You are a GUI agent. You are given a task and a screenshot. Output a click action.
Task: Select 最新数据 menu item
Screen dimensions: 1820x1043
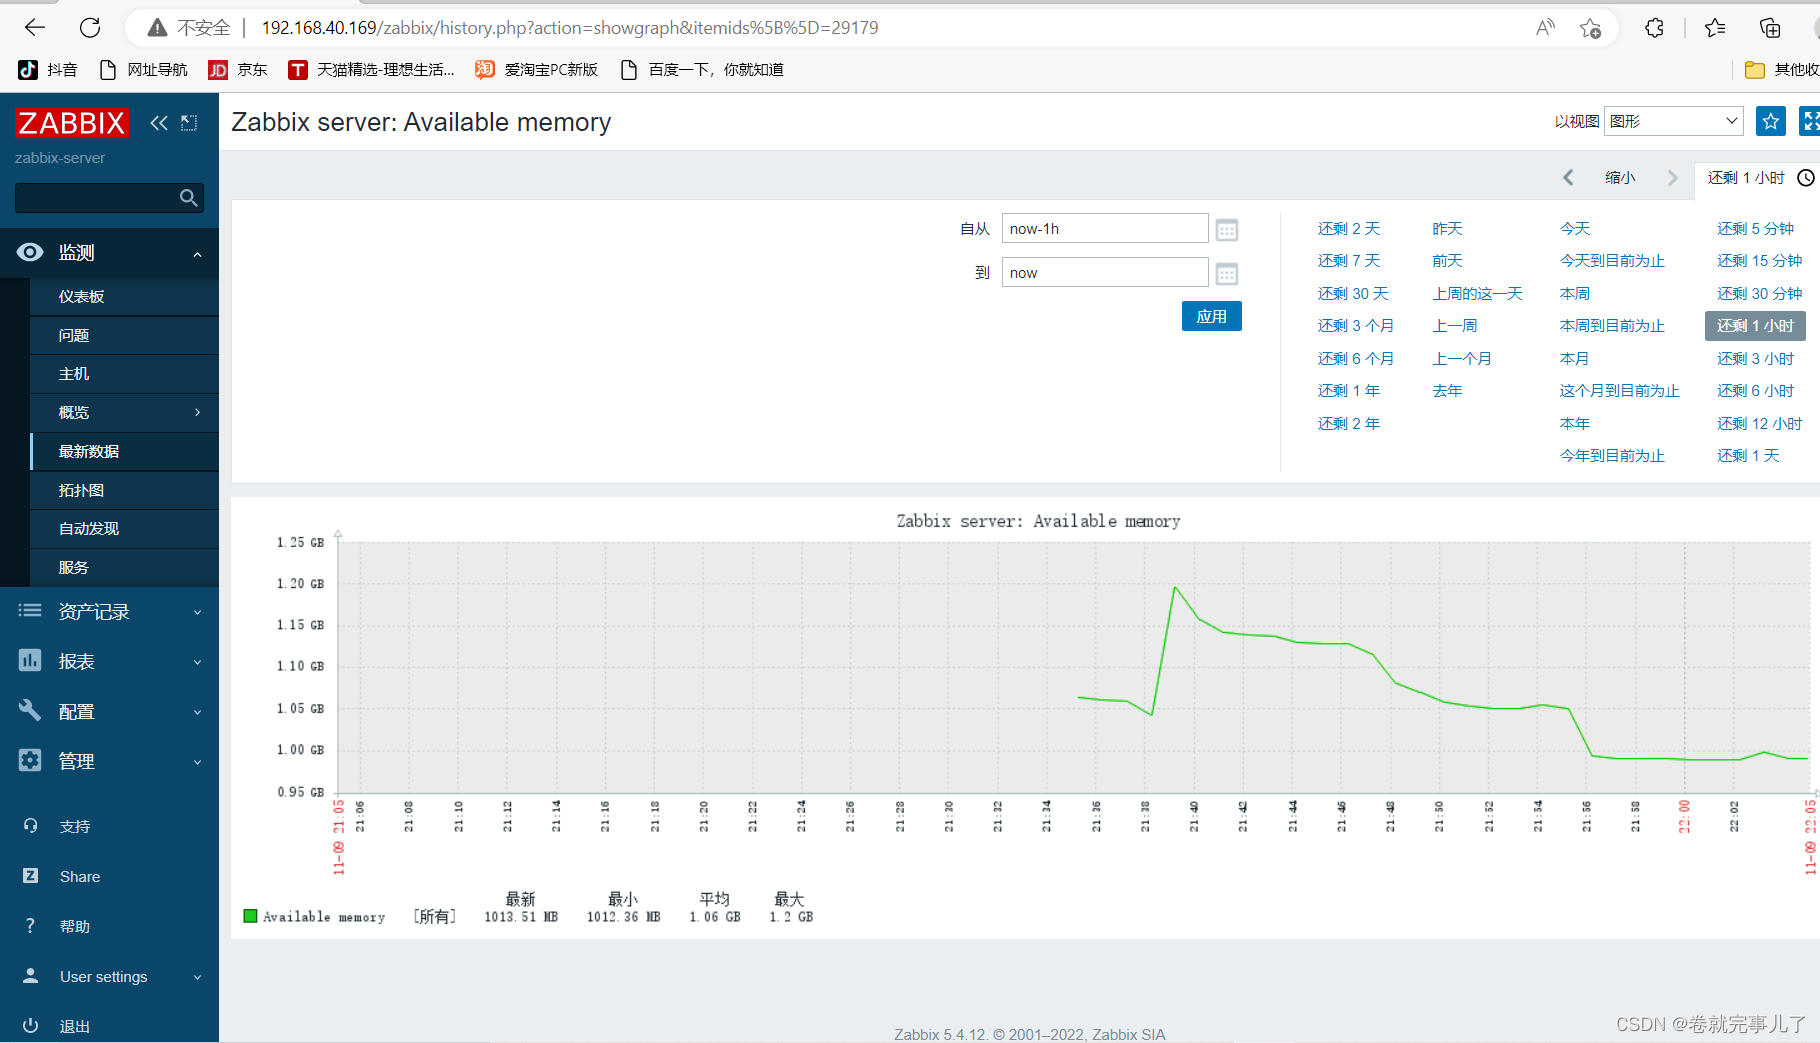point(124,452)
